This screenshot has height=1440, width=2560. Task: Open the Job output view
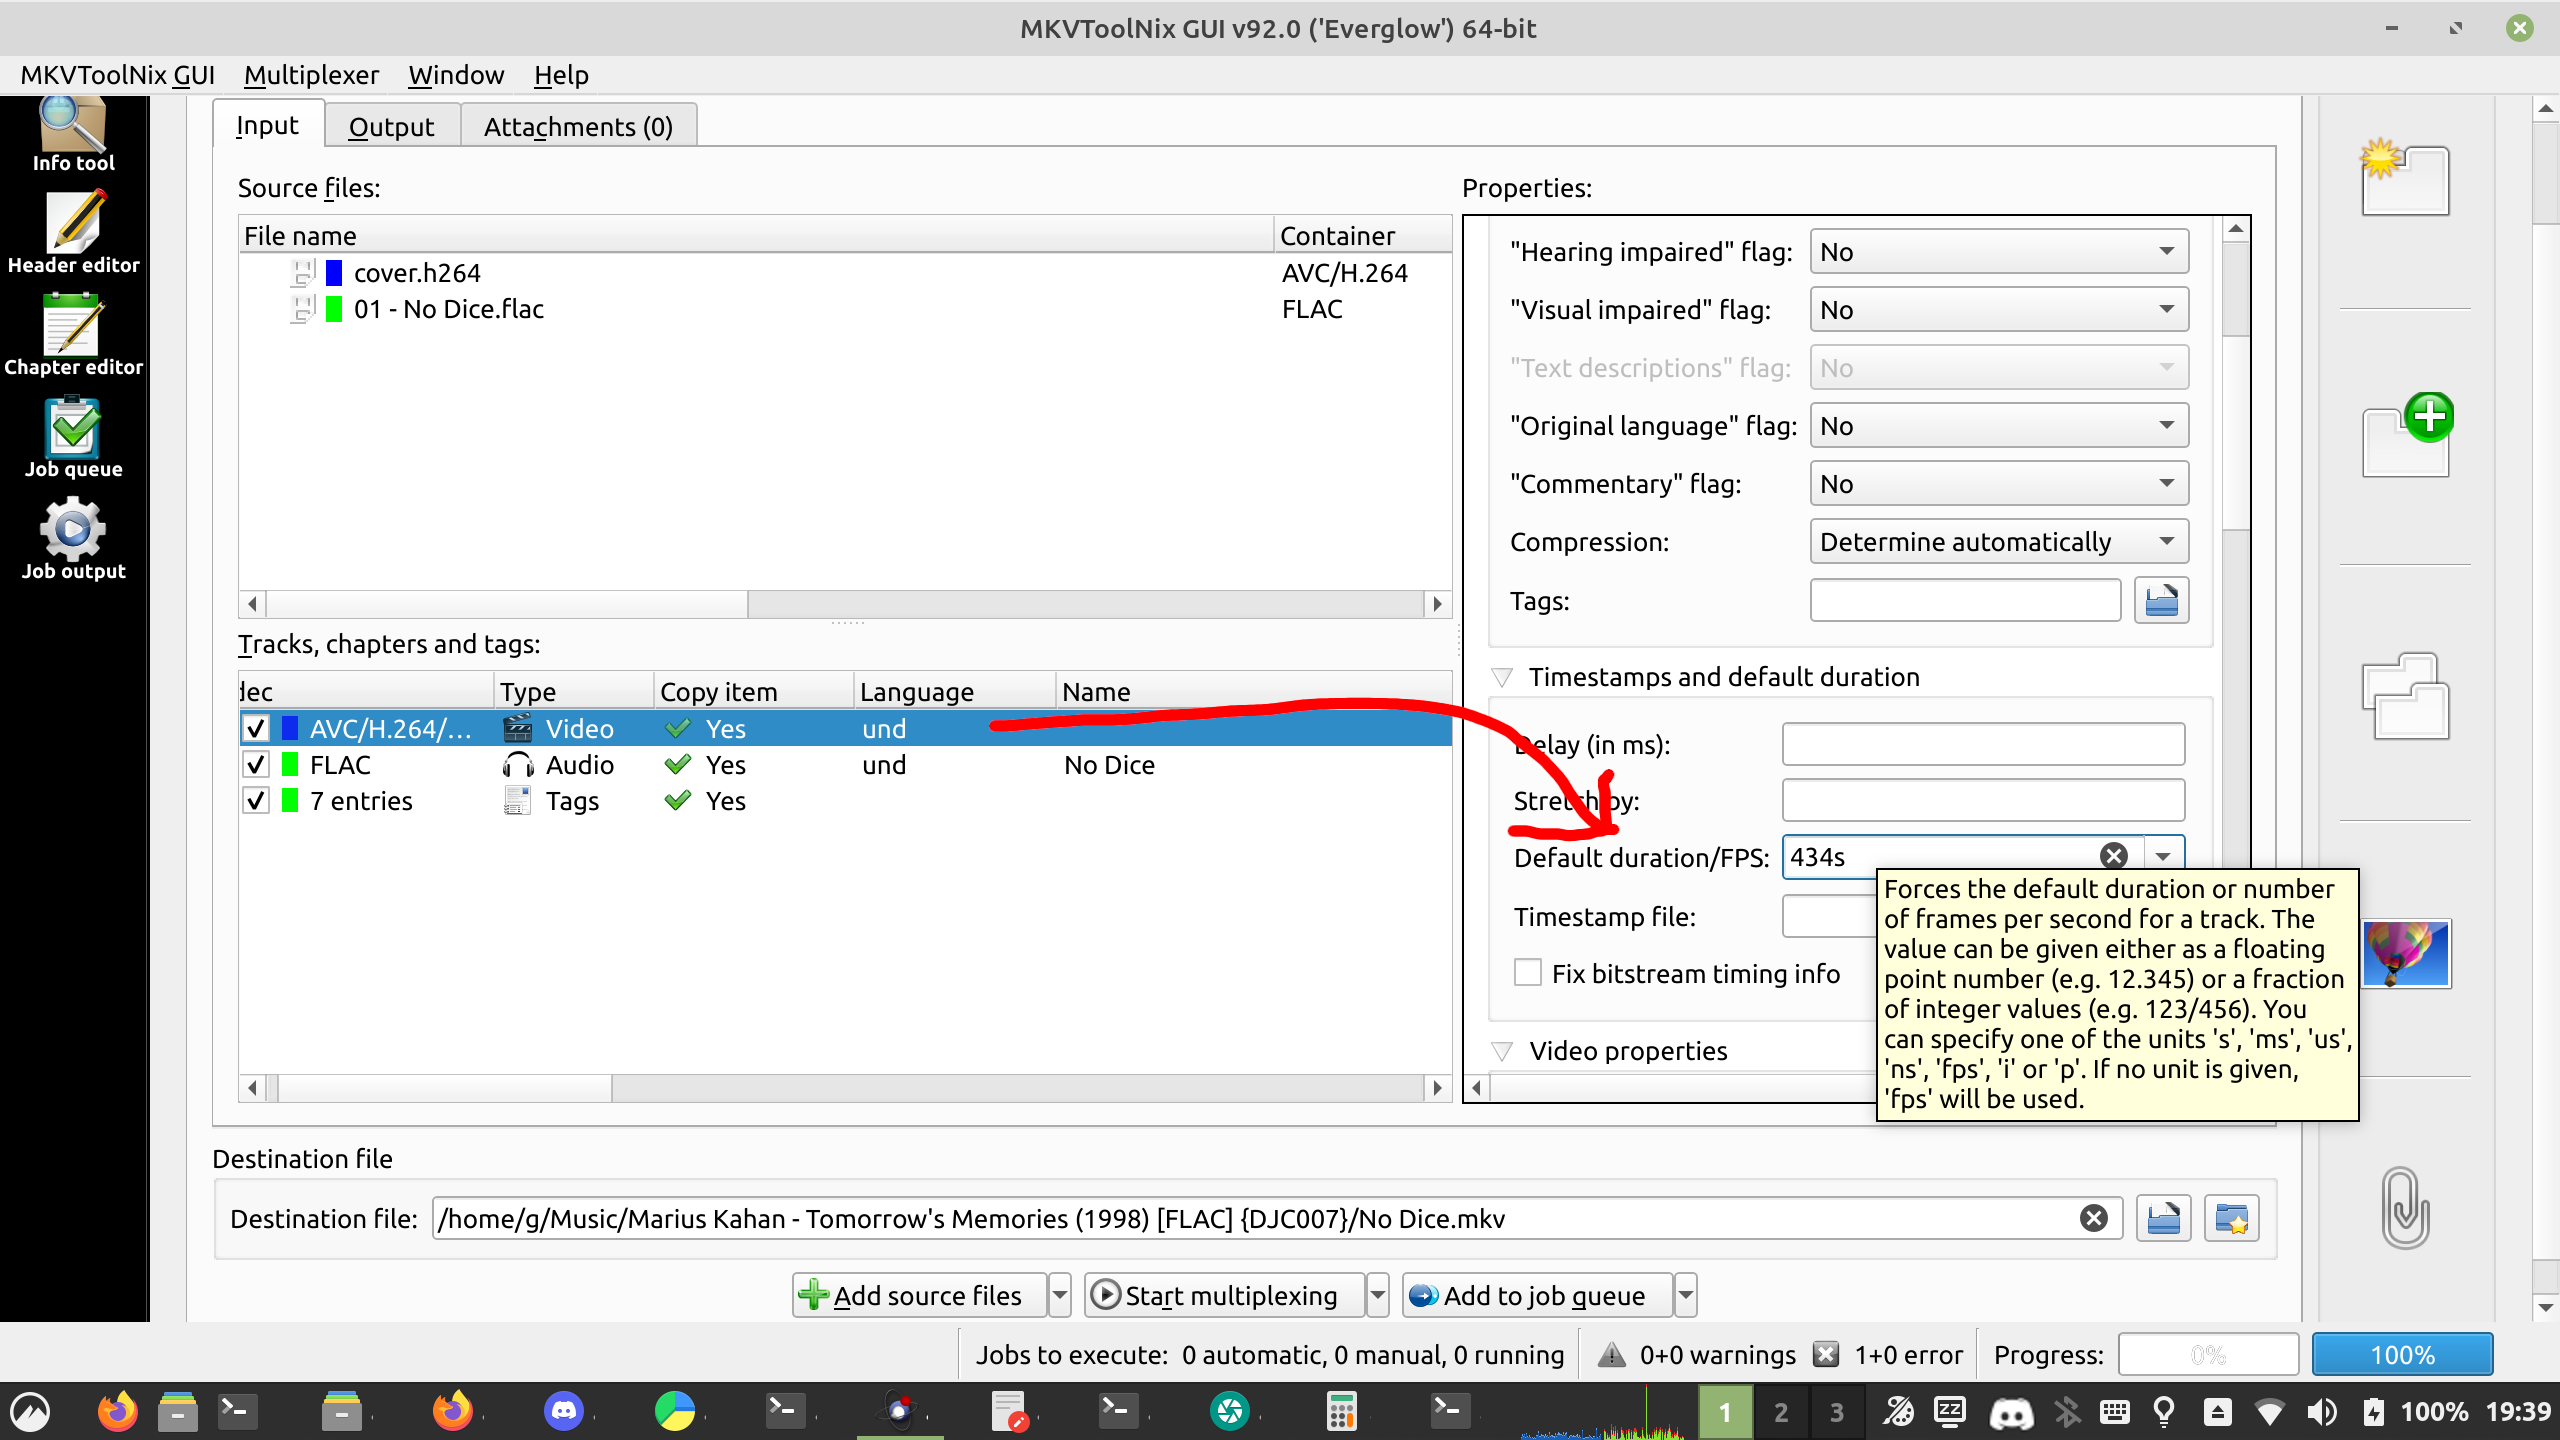(73, 540)
